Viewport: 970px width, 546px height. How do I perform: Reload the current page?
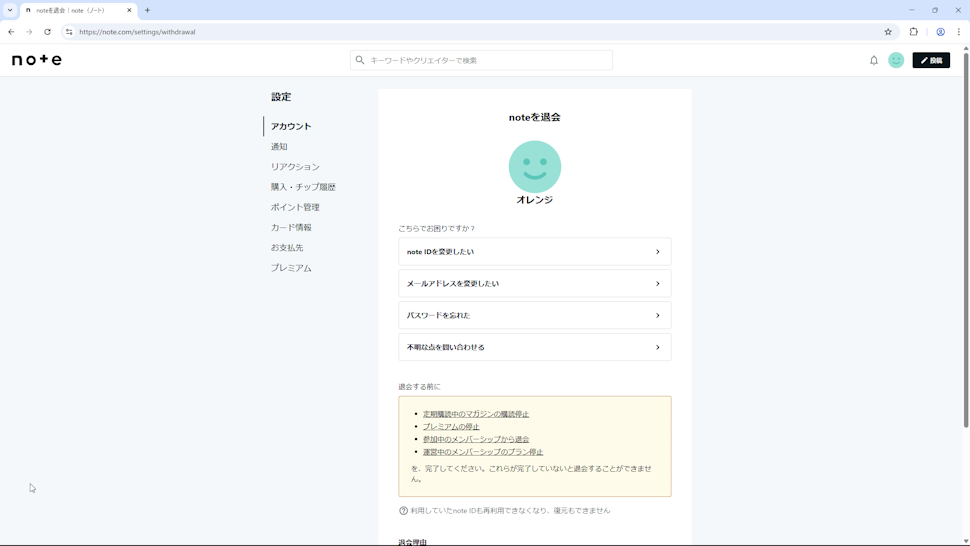(47, 32)
